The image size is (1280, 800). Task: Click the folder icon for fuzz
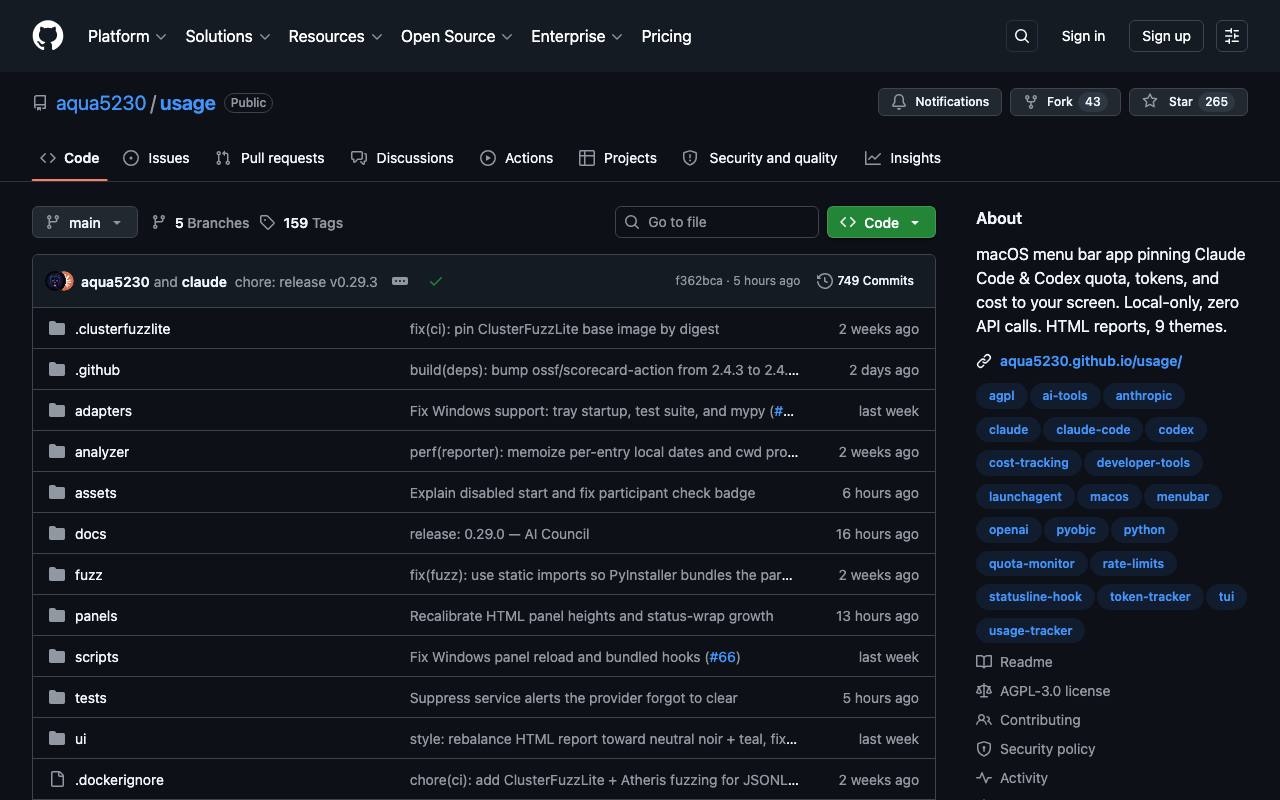(x=57, y=574)
